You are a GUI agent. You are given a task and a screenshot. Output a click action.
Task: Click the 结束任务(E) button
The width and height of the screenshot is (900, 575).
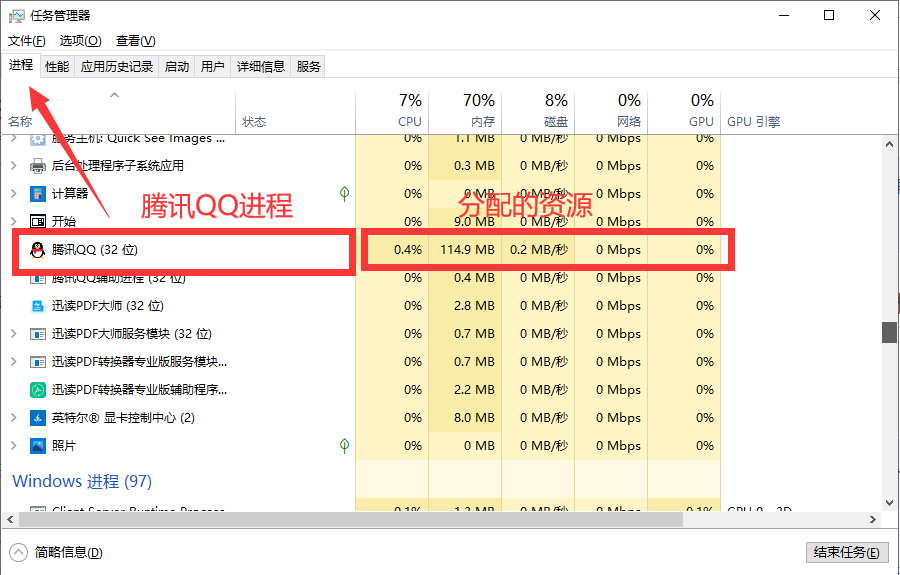click(847, 553)
